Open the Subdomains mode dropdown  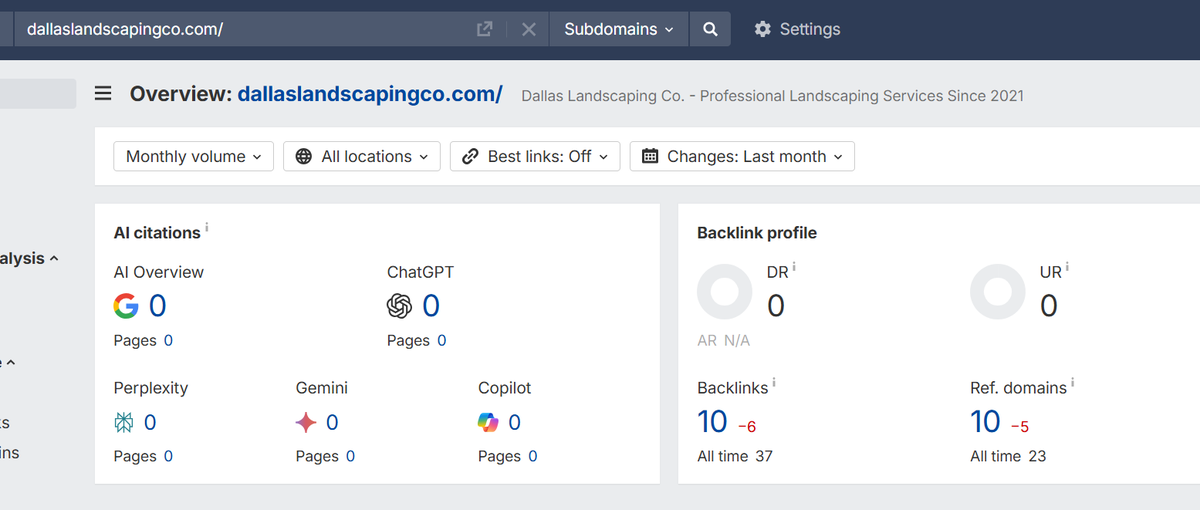point(619,29)
